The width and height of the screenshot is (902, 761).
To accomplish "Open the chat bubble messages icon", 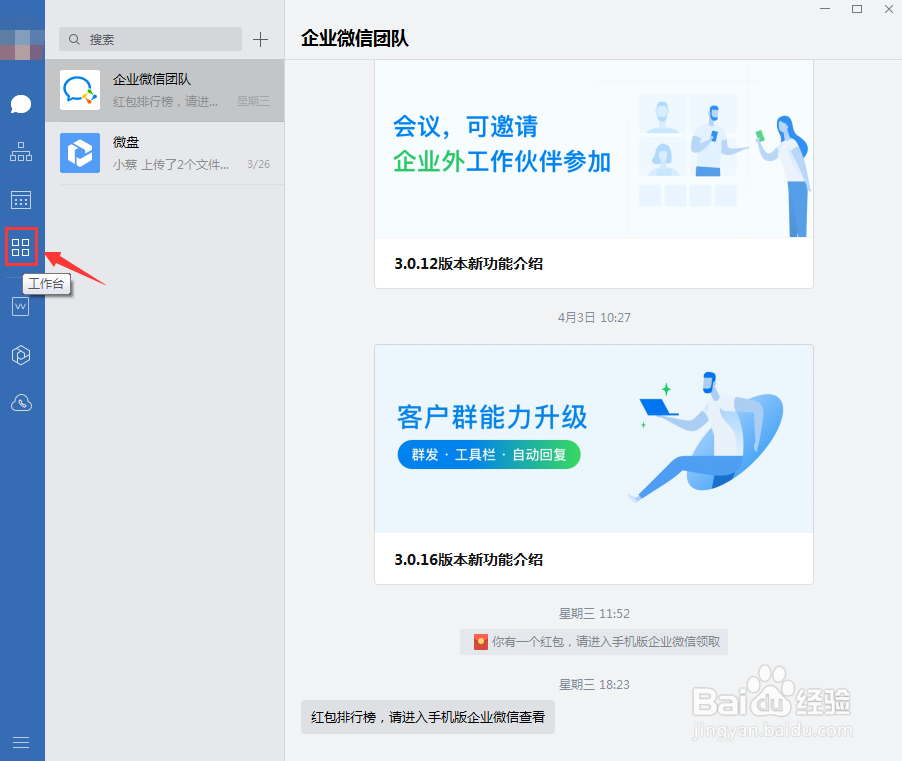I will pos(21,103).
